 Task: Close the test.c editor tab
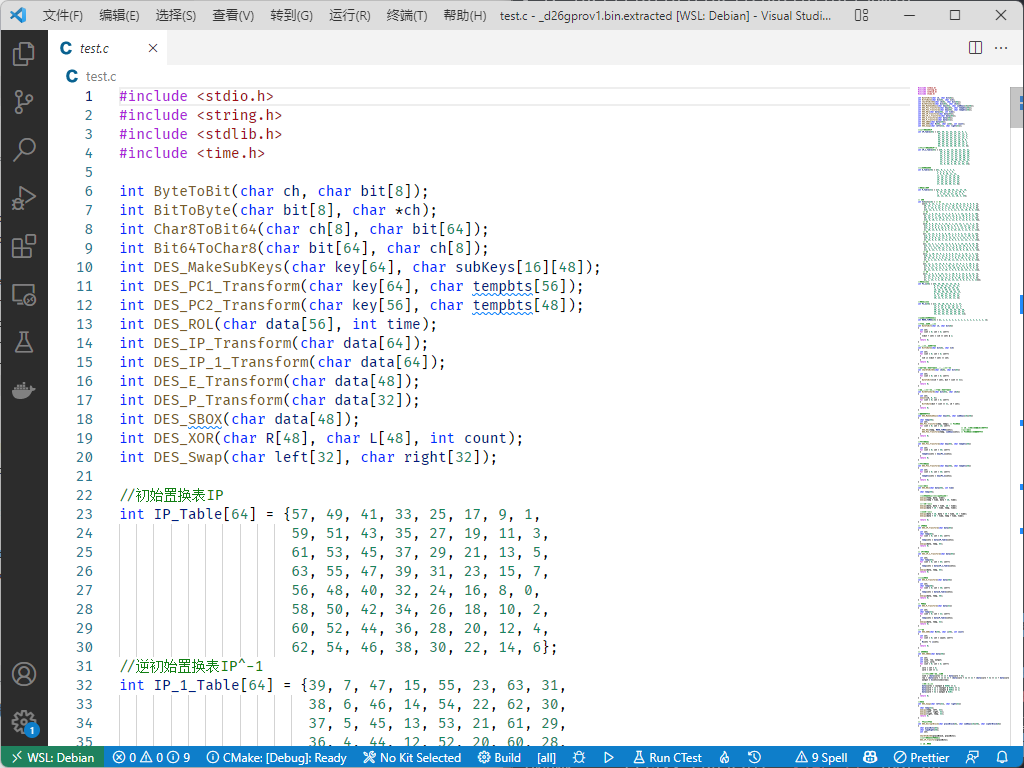point(153,48)
